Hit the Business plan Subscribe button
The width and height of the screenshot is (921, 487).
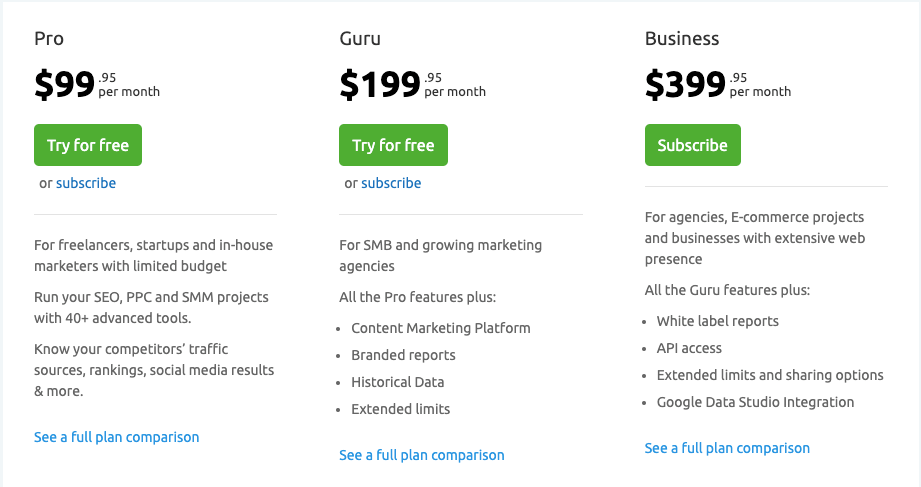pyautogui.click(x=692, y=145)
